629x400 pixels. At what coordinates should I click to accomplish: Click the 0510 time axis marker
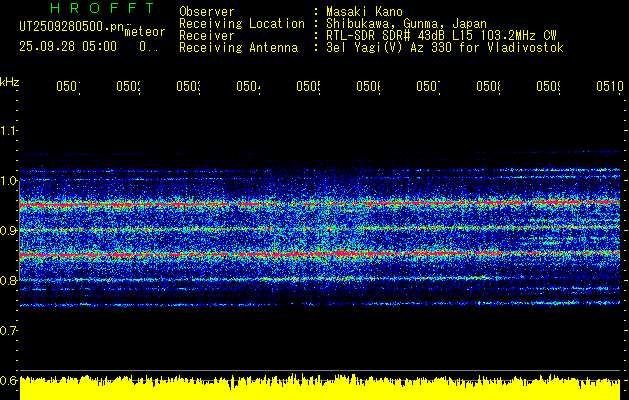[x=610, y=86]
